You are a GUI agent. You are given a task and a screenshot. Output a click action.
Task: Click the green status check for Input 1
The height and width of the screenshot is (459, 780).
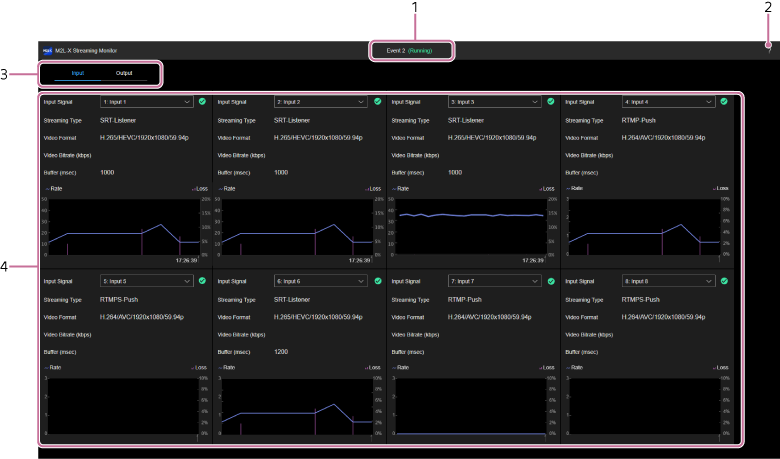click(x=203, y=101)
